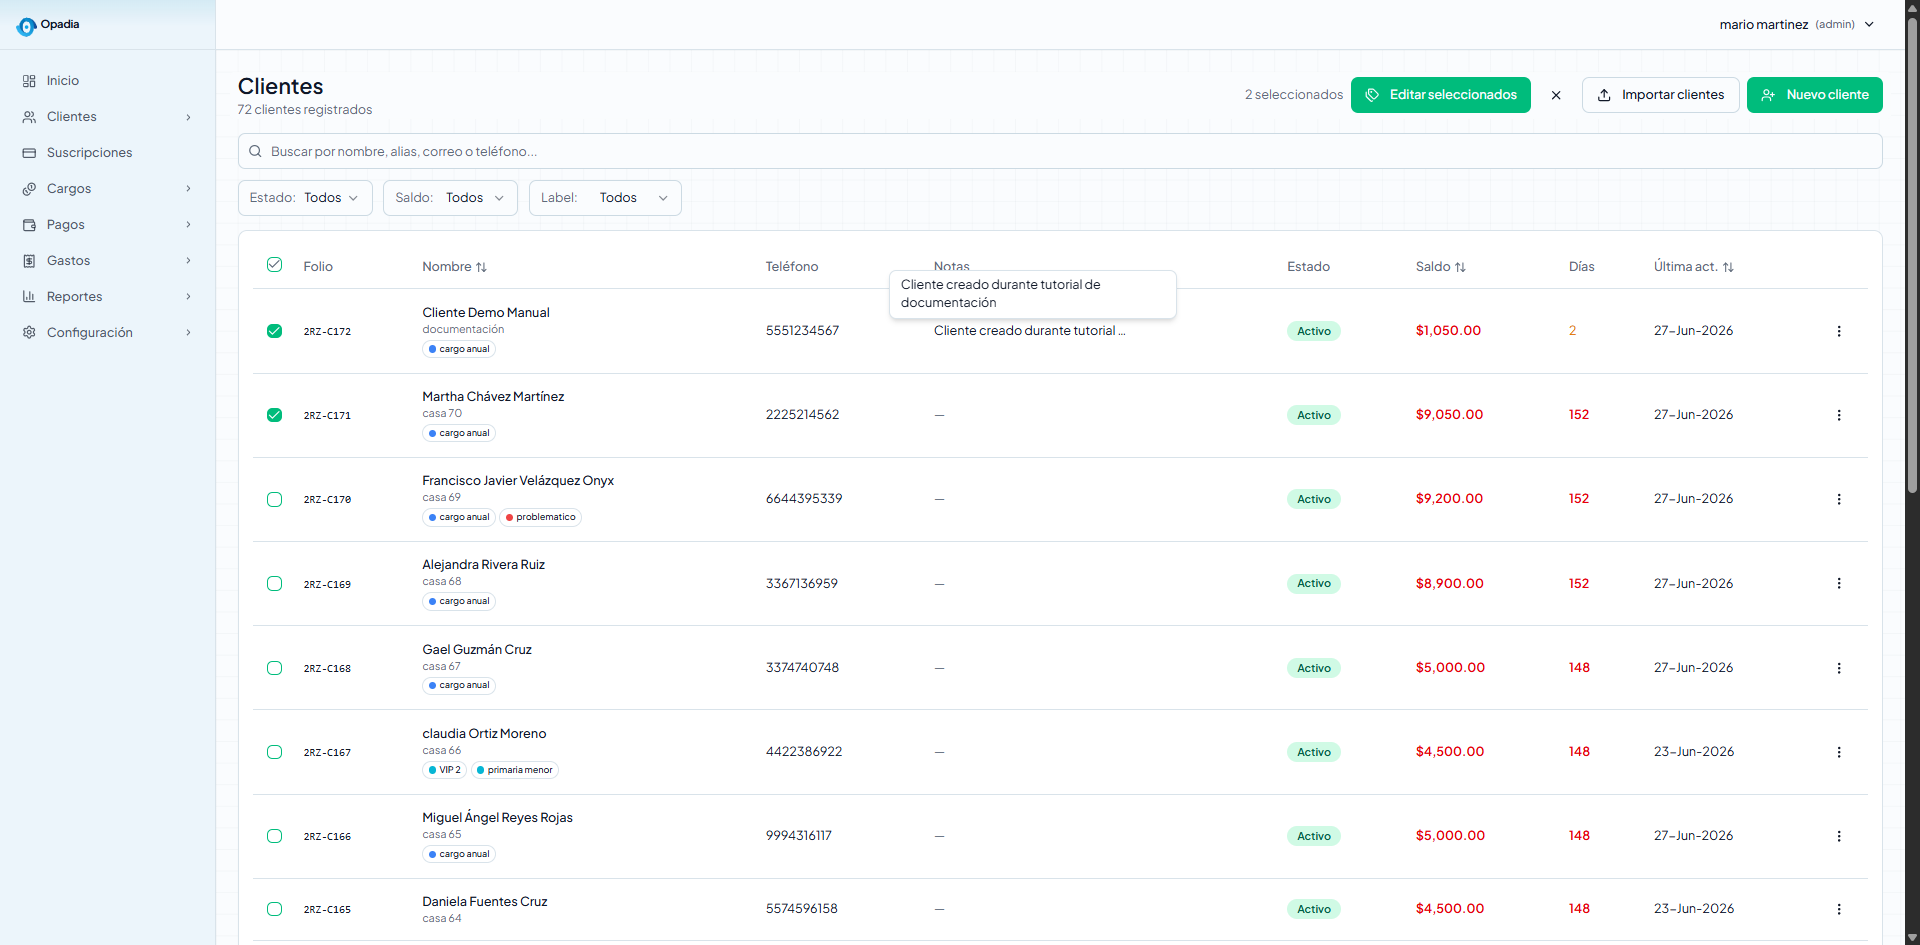
Task: Focus the client search field
Action: 1060,152
